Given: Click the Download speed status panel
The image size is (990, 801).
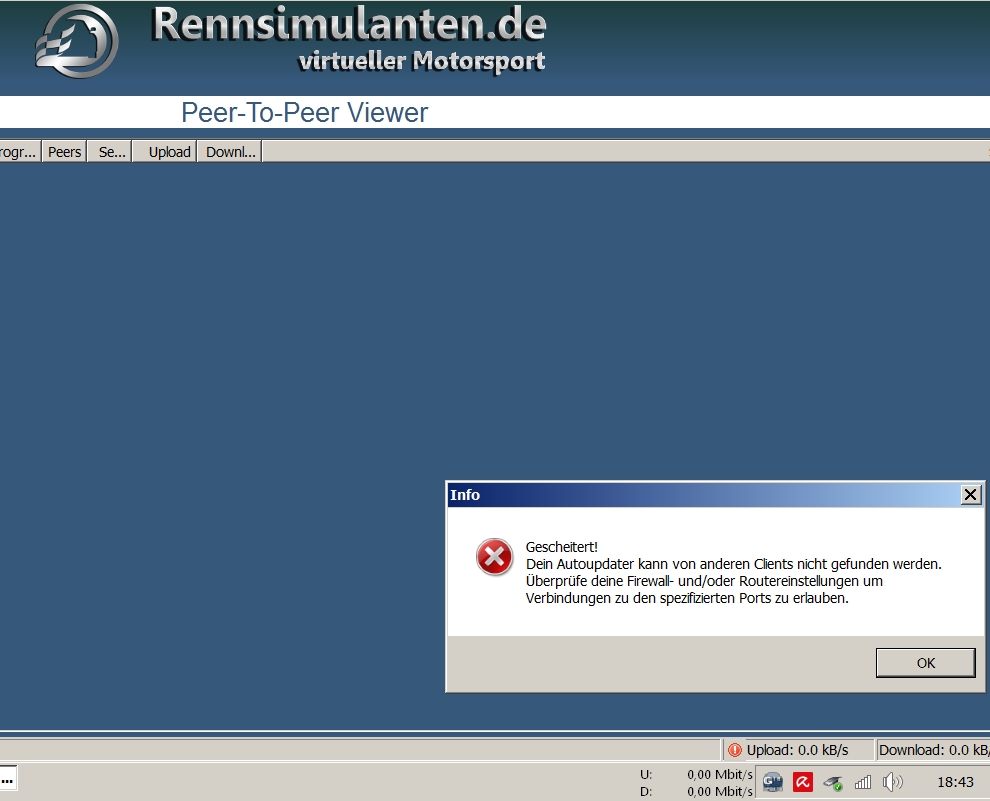Looking at the screenshot, I should (x=932, y=750).
